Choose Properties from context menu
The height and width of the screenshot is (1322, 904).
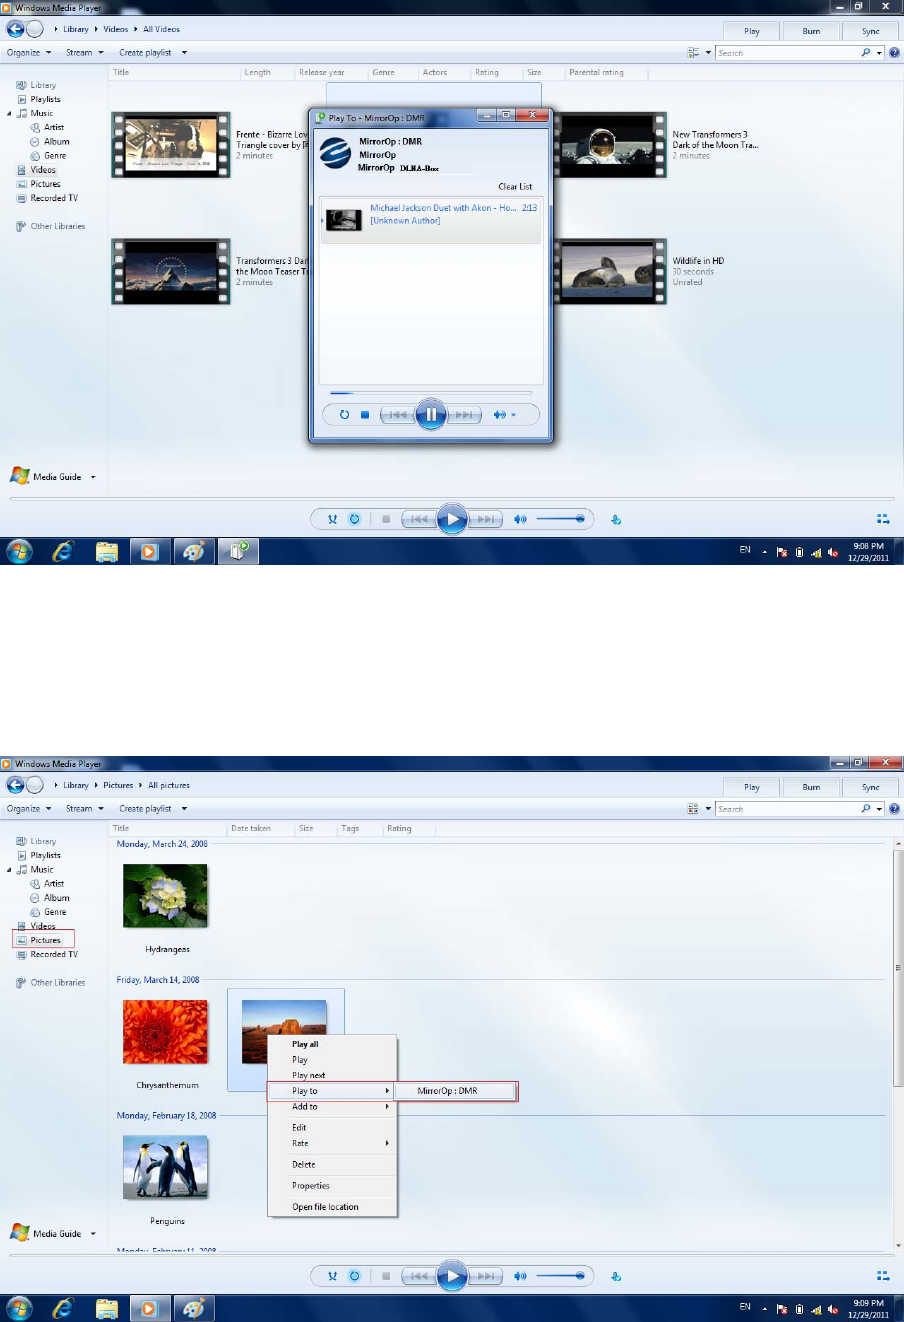pos(332,1186)
